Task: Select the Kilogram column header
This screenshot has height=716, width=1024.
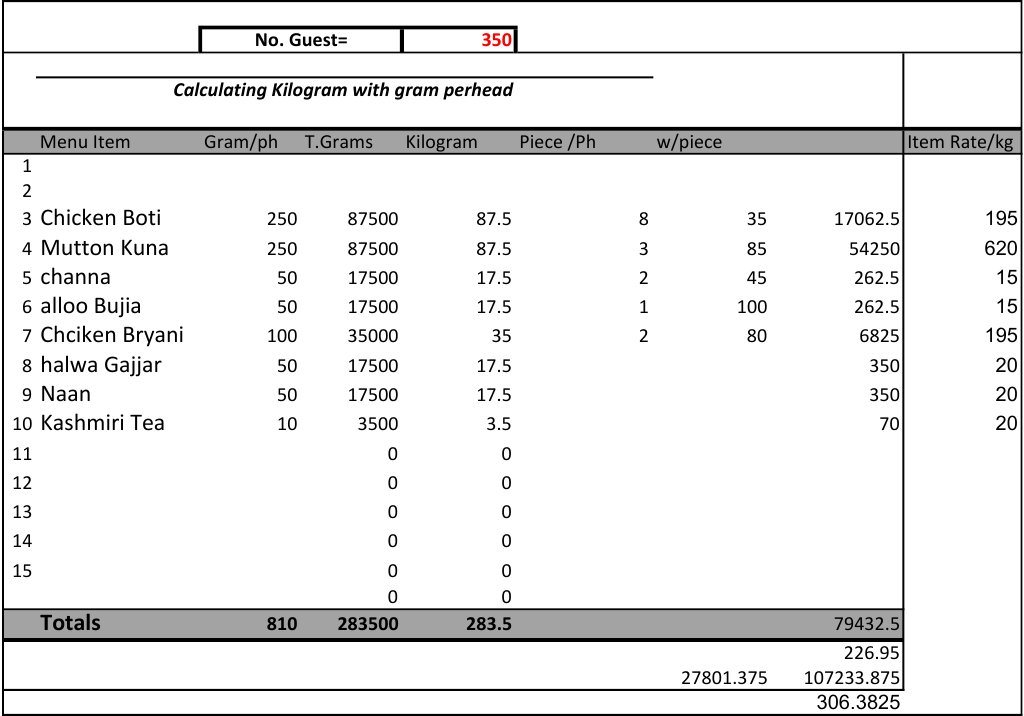Action: (441, 142)
